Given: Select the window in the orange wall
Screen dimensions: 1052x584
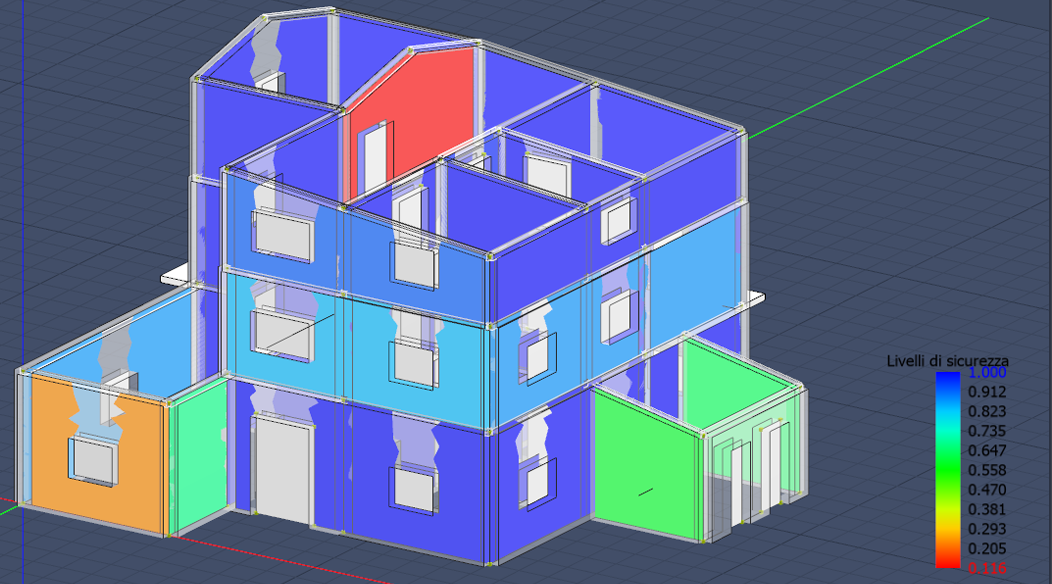Looking at the screenshot, I should click(x=93, y=460).
